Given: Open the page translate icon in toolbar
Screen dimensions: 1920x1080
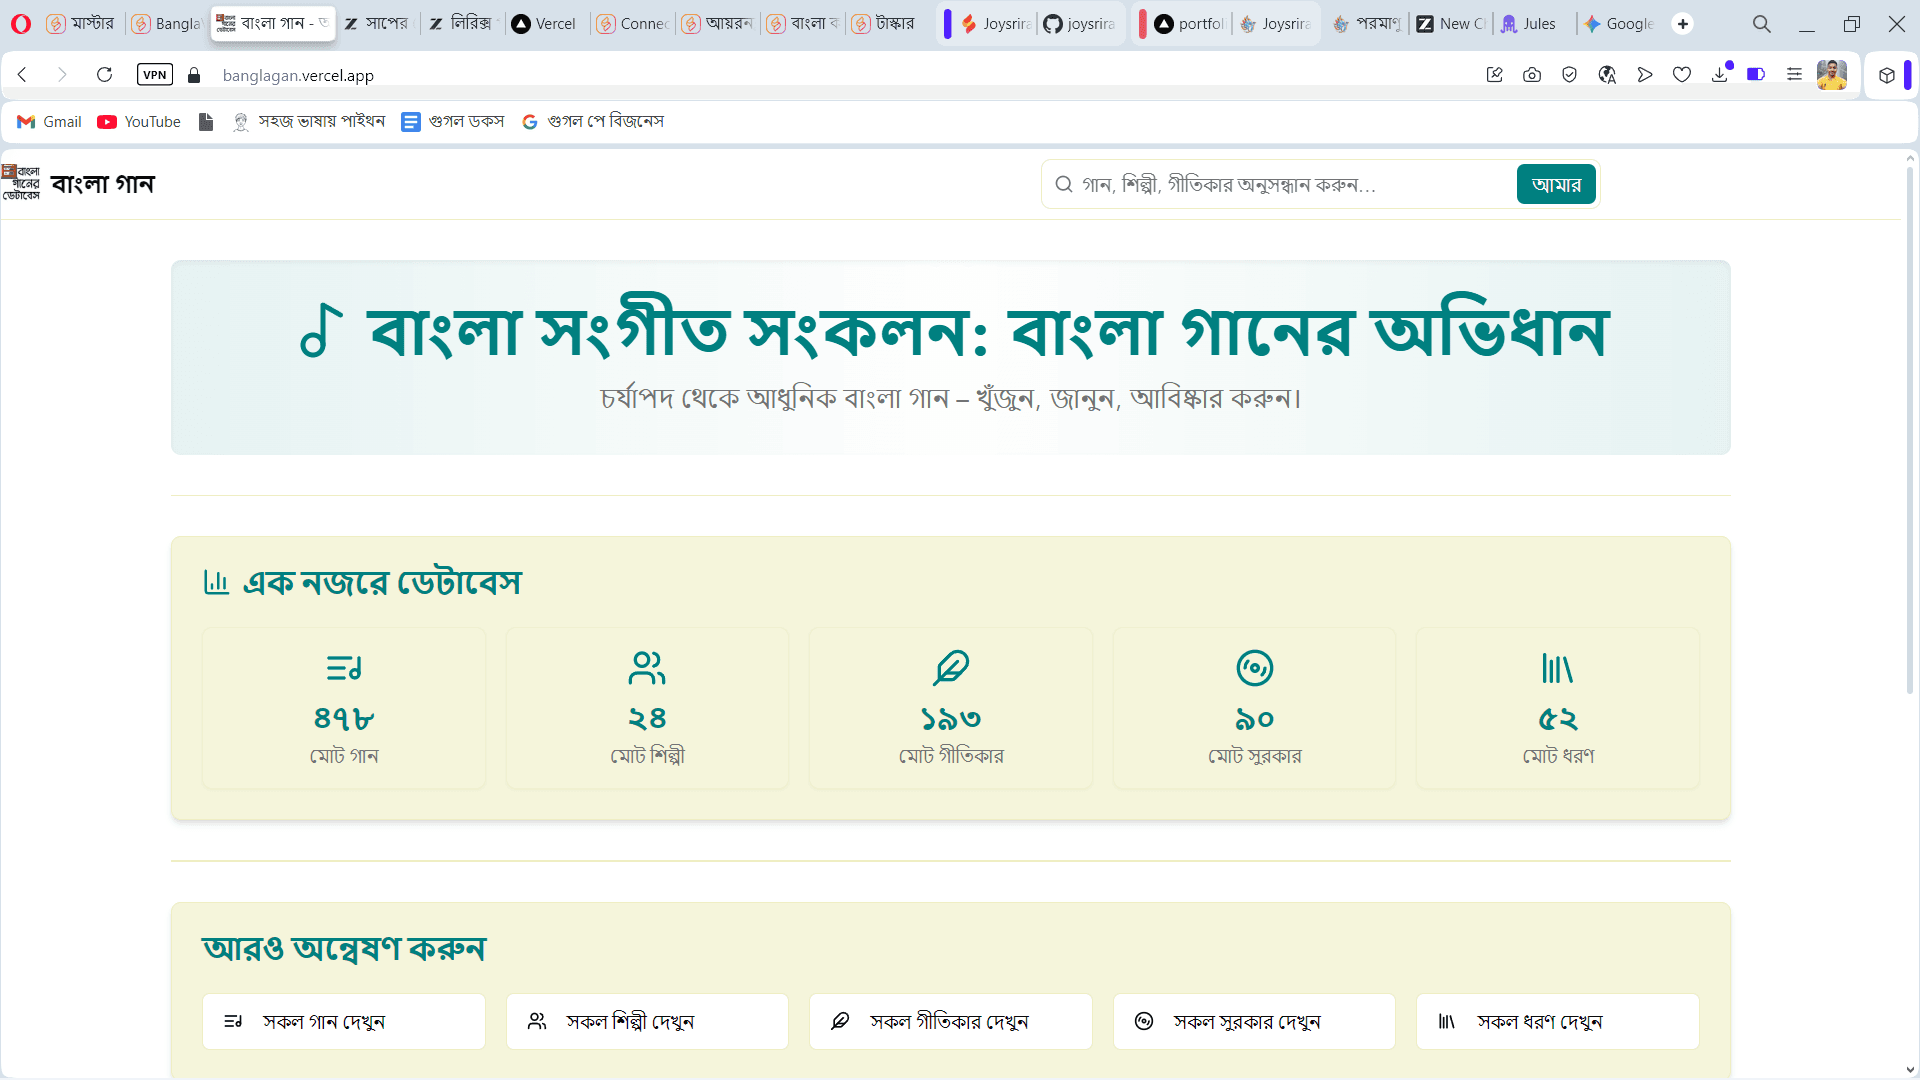Looking at the screenshot, I should coord(1607,74).
